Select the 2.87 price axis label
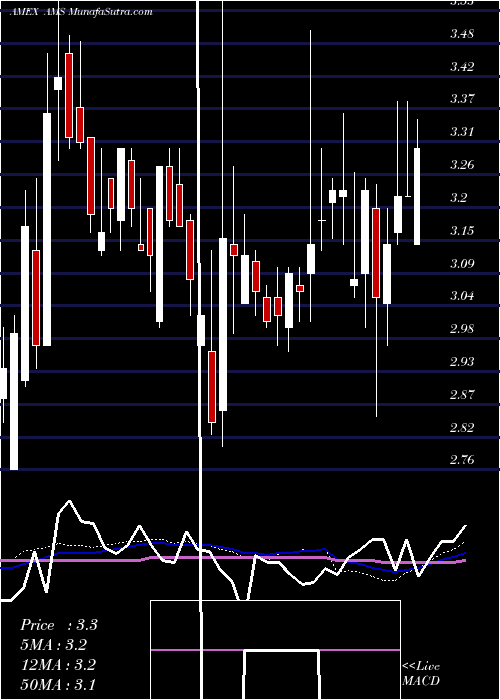Screen dimensions: 500x700 [462, 394]
